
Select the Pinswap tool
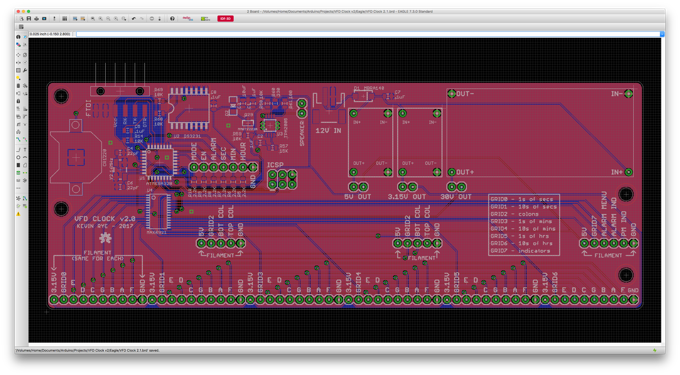[18, 93]
